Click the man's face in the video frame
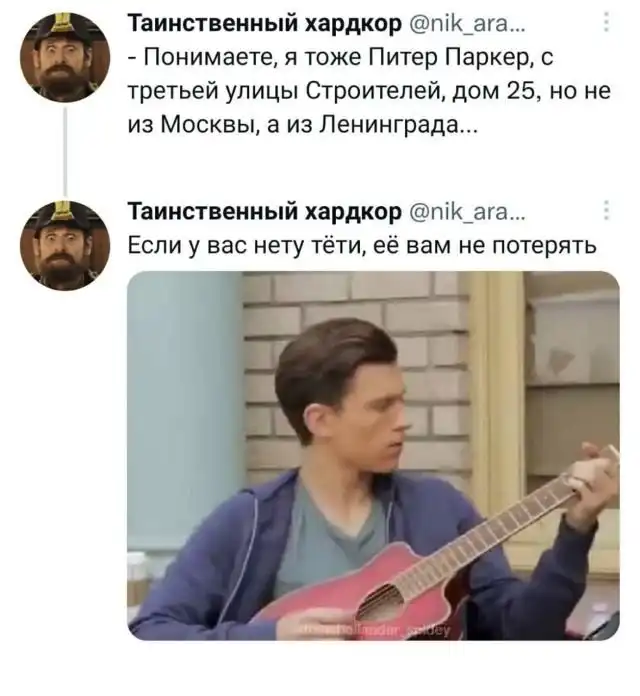Screen dimensions: 640x696 (x=378, y=427)
